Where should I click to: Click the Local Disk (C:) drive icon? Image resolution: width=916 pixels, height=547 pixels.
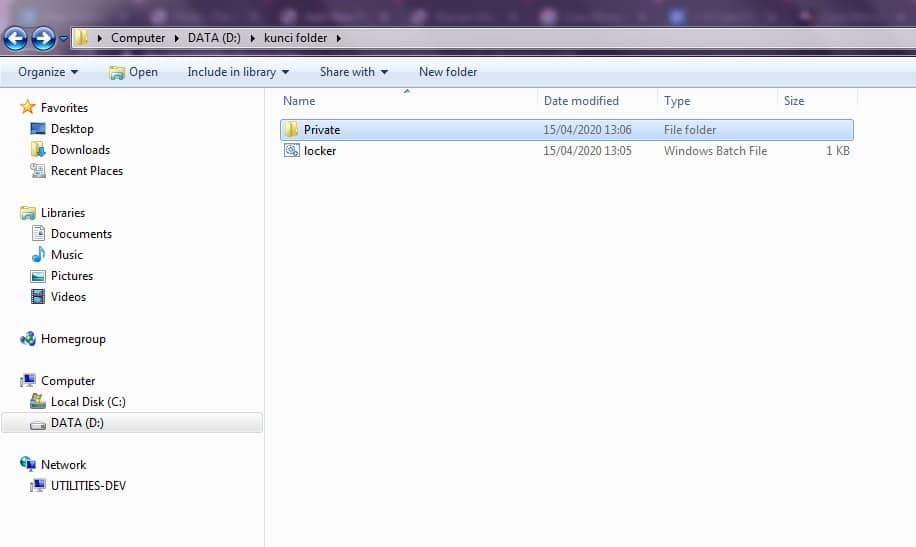pyautogui.click(x=38, y=401)
